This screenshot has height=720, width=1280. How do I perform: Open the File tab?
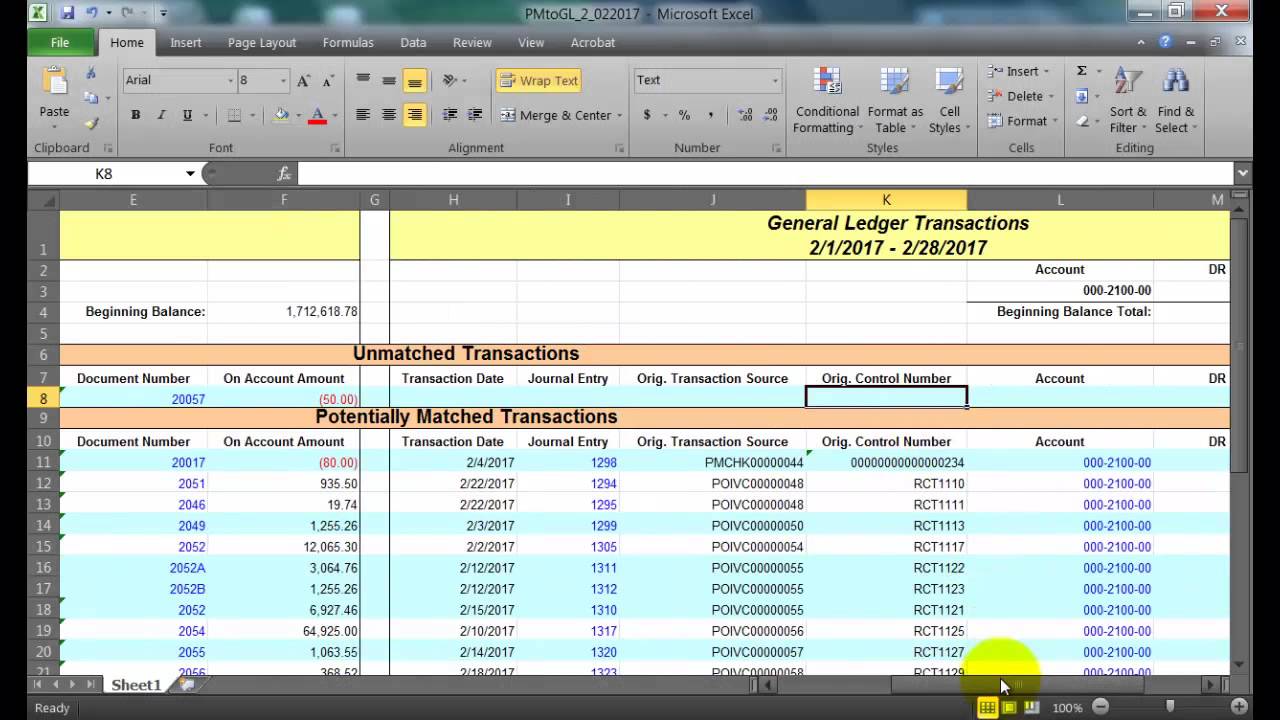(60, 43)
